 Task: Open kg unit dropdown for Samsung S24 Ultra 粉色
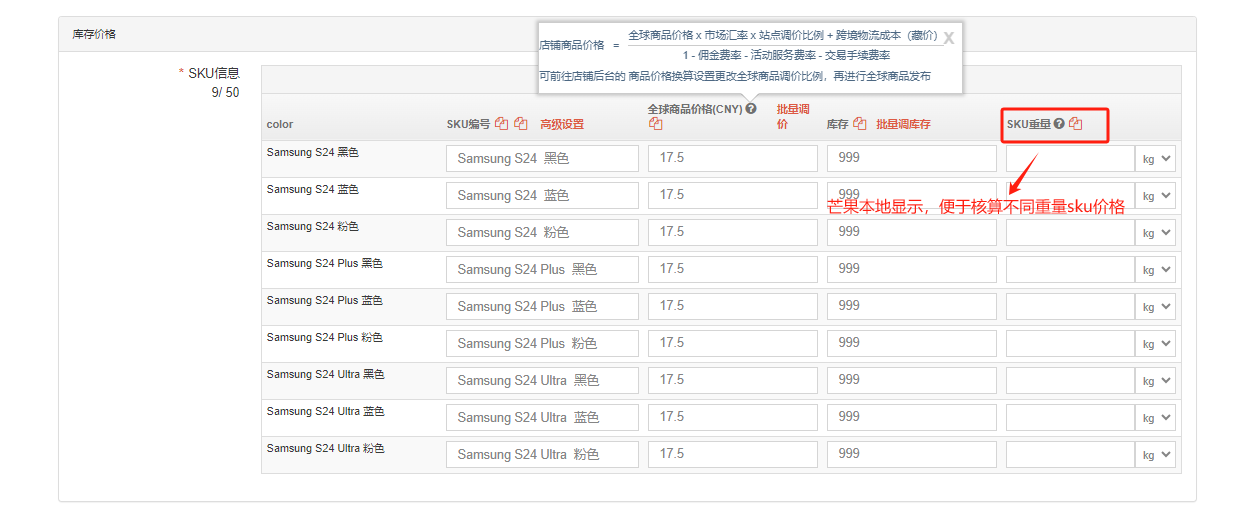[1157, 455]
